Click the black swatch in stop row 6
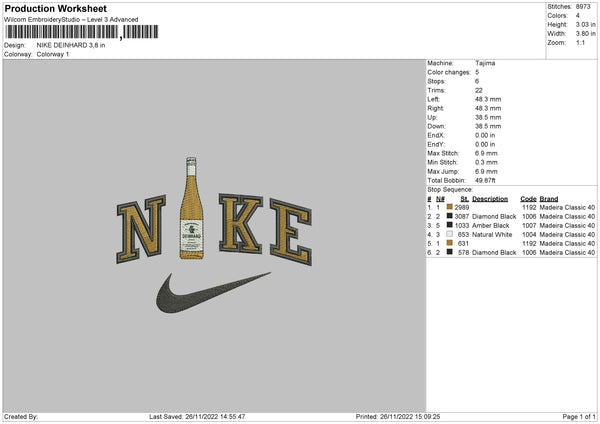The image size is (600, 424). click(450, 252)
